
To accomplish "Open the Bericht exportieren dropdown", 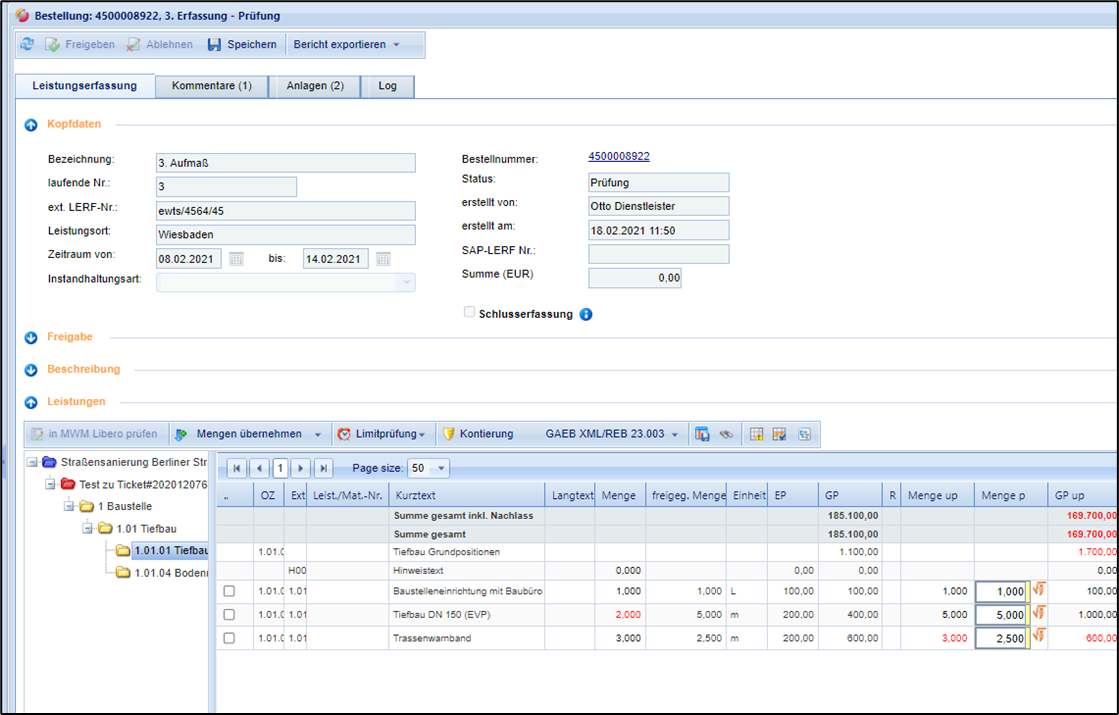I will click(x=347, y=45).
